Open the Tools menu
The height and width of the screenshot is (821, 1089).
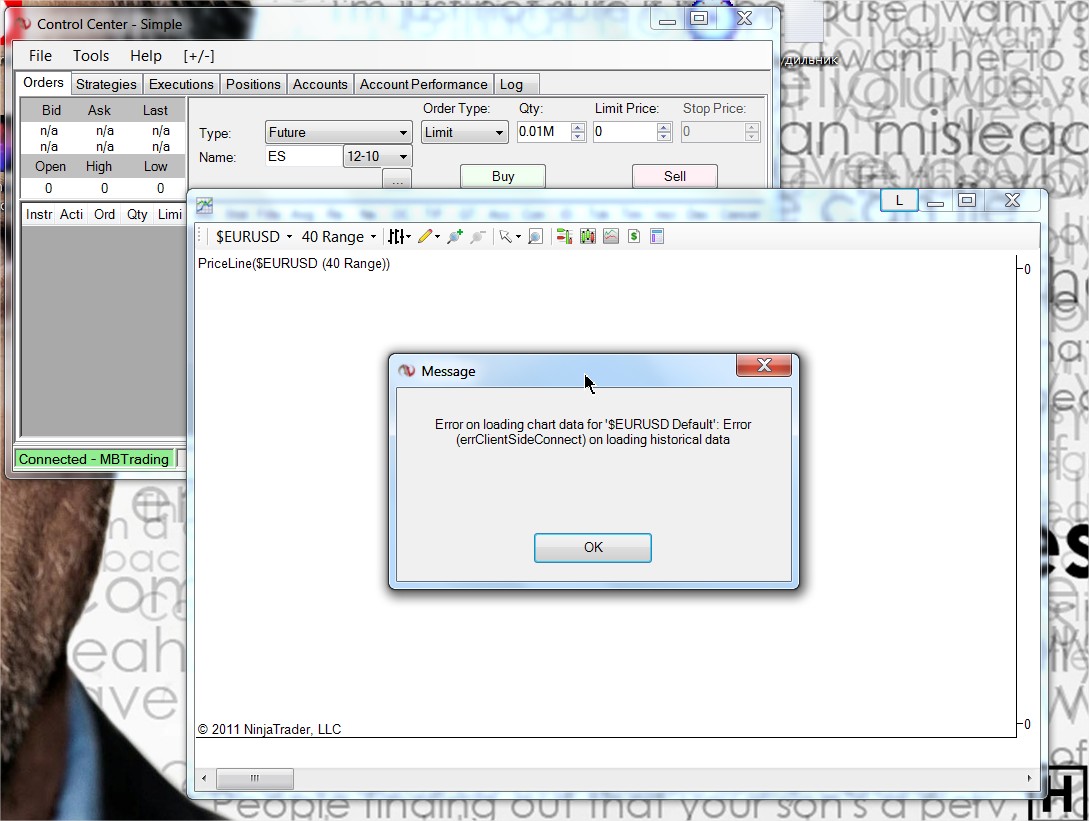point(91,56)
